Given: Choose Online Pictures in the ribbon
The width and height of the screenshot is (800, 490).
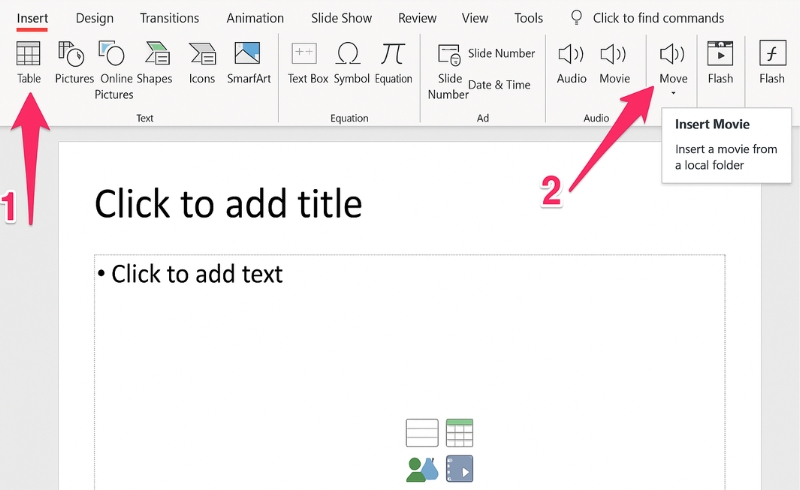Looking at the screenshot, I should click(x=115, y=70).
